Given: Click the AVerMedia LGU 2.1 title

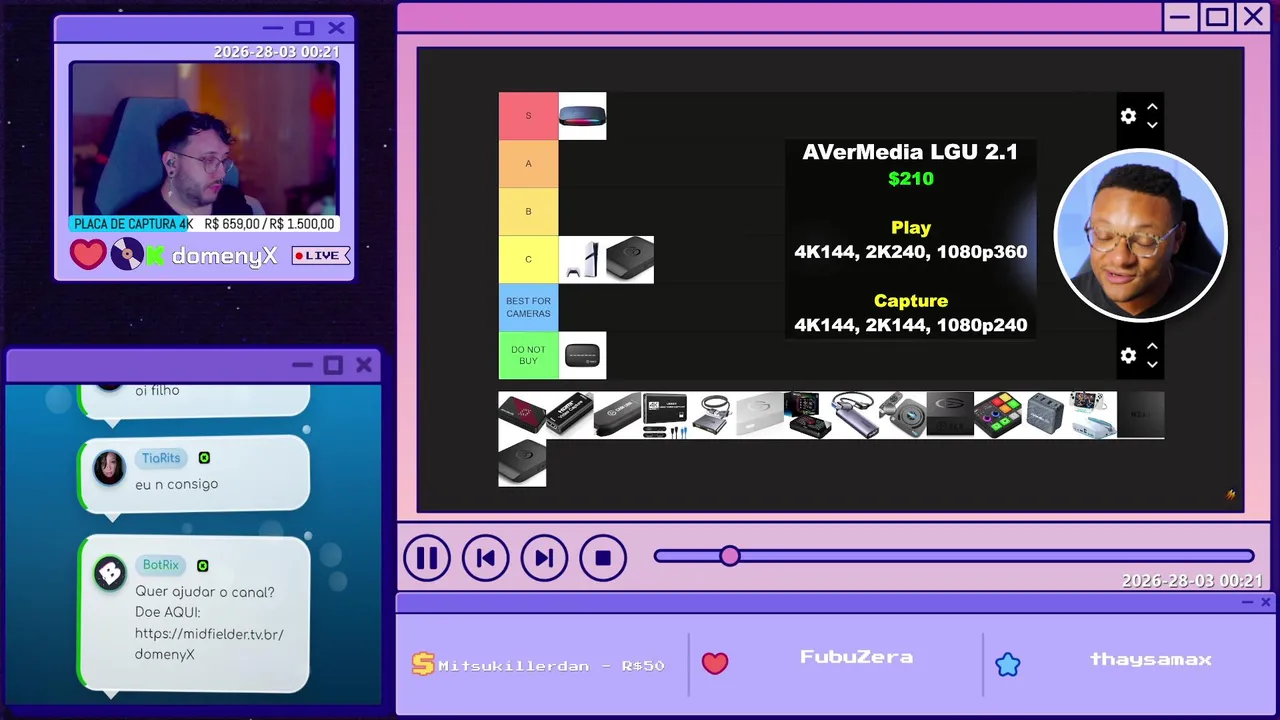Looking at the screenshot, I should [910, 152].
